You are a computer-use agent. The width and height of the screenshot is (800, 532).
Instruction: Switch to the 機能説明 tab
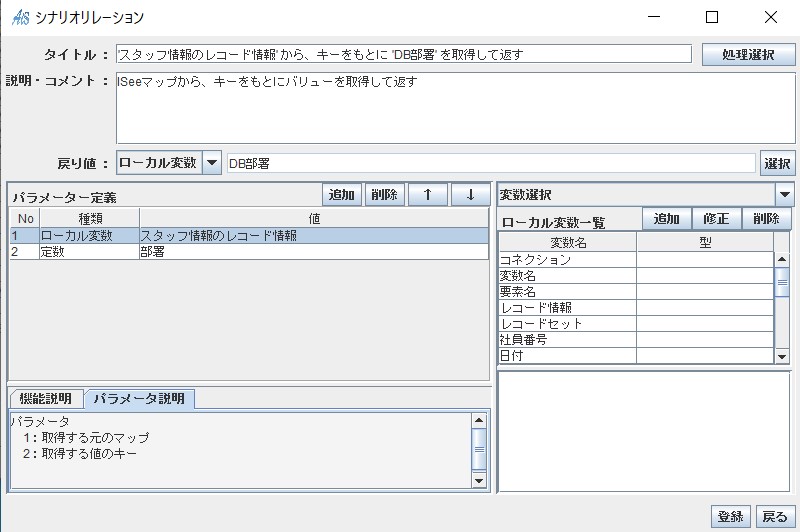coord(45,399)
